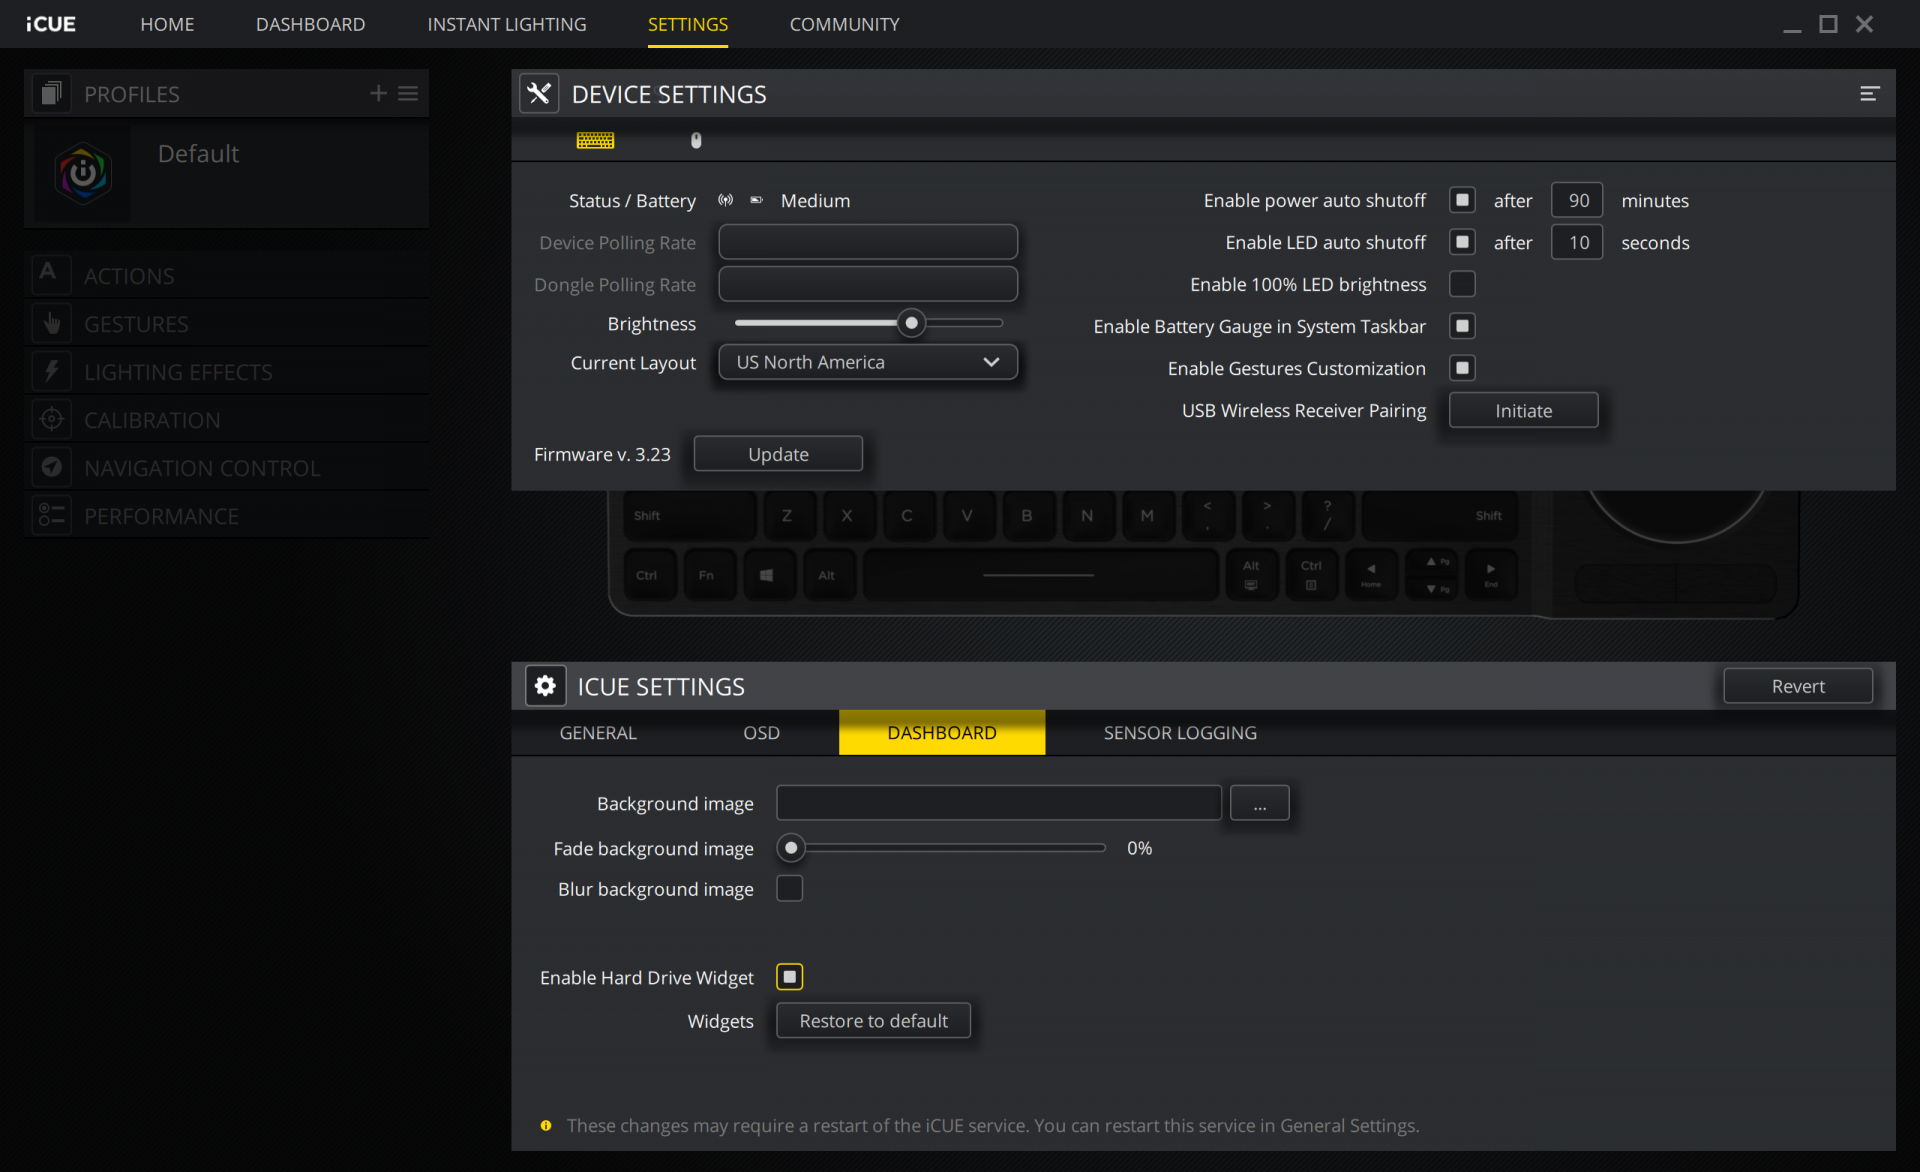The height and width of the screenshot is (1172, 1920).
Task: Expand the Current Layout dropdown
Action: (867, 362)
